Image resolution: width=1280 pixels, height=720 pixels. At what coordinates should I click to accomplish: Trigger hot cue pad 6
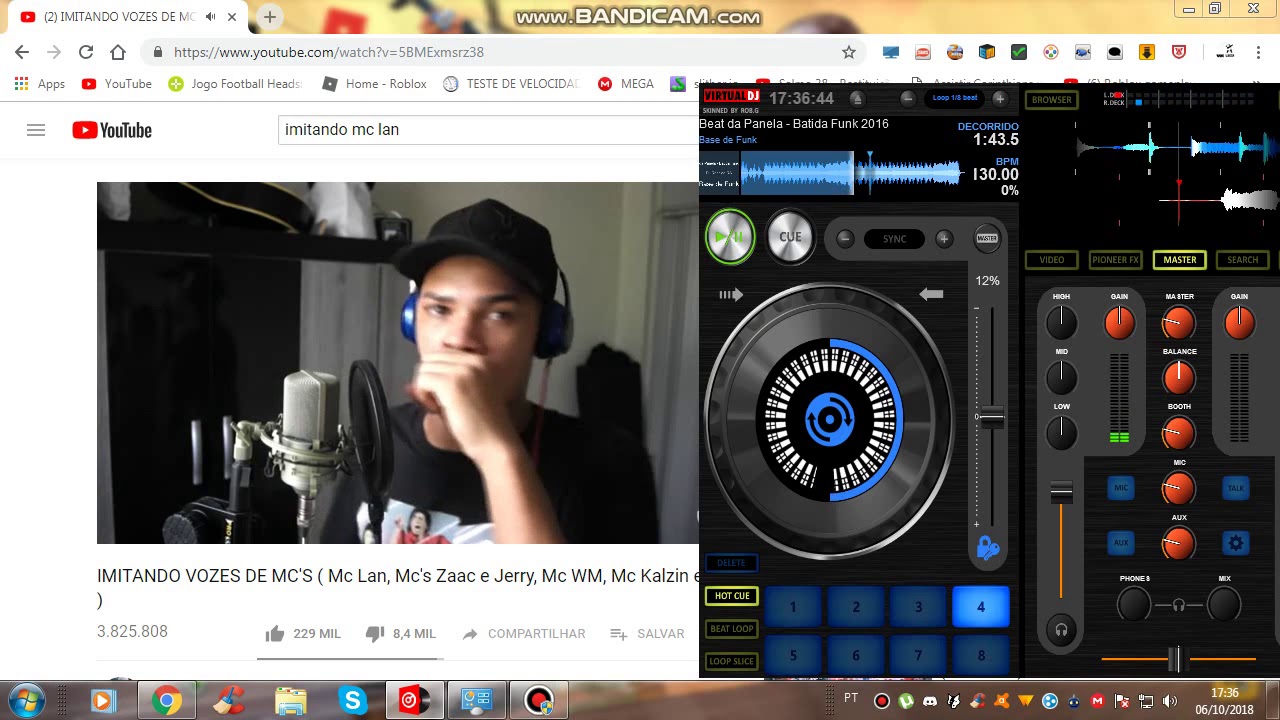[856, 655]
